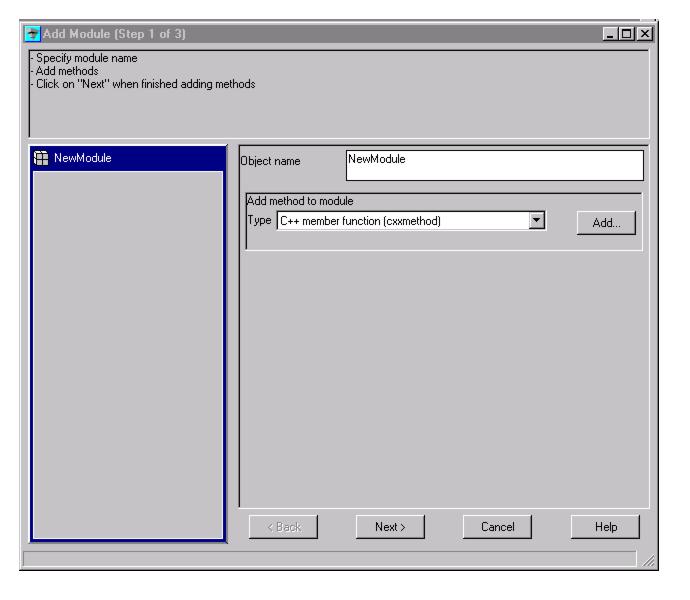This screenshot has height=600, width=690.
Task: Proceed with the Next > button
Action: pyautogui.click(x=391, y=527)
